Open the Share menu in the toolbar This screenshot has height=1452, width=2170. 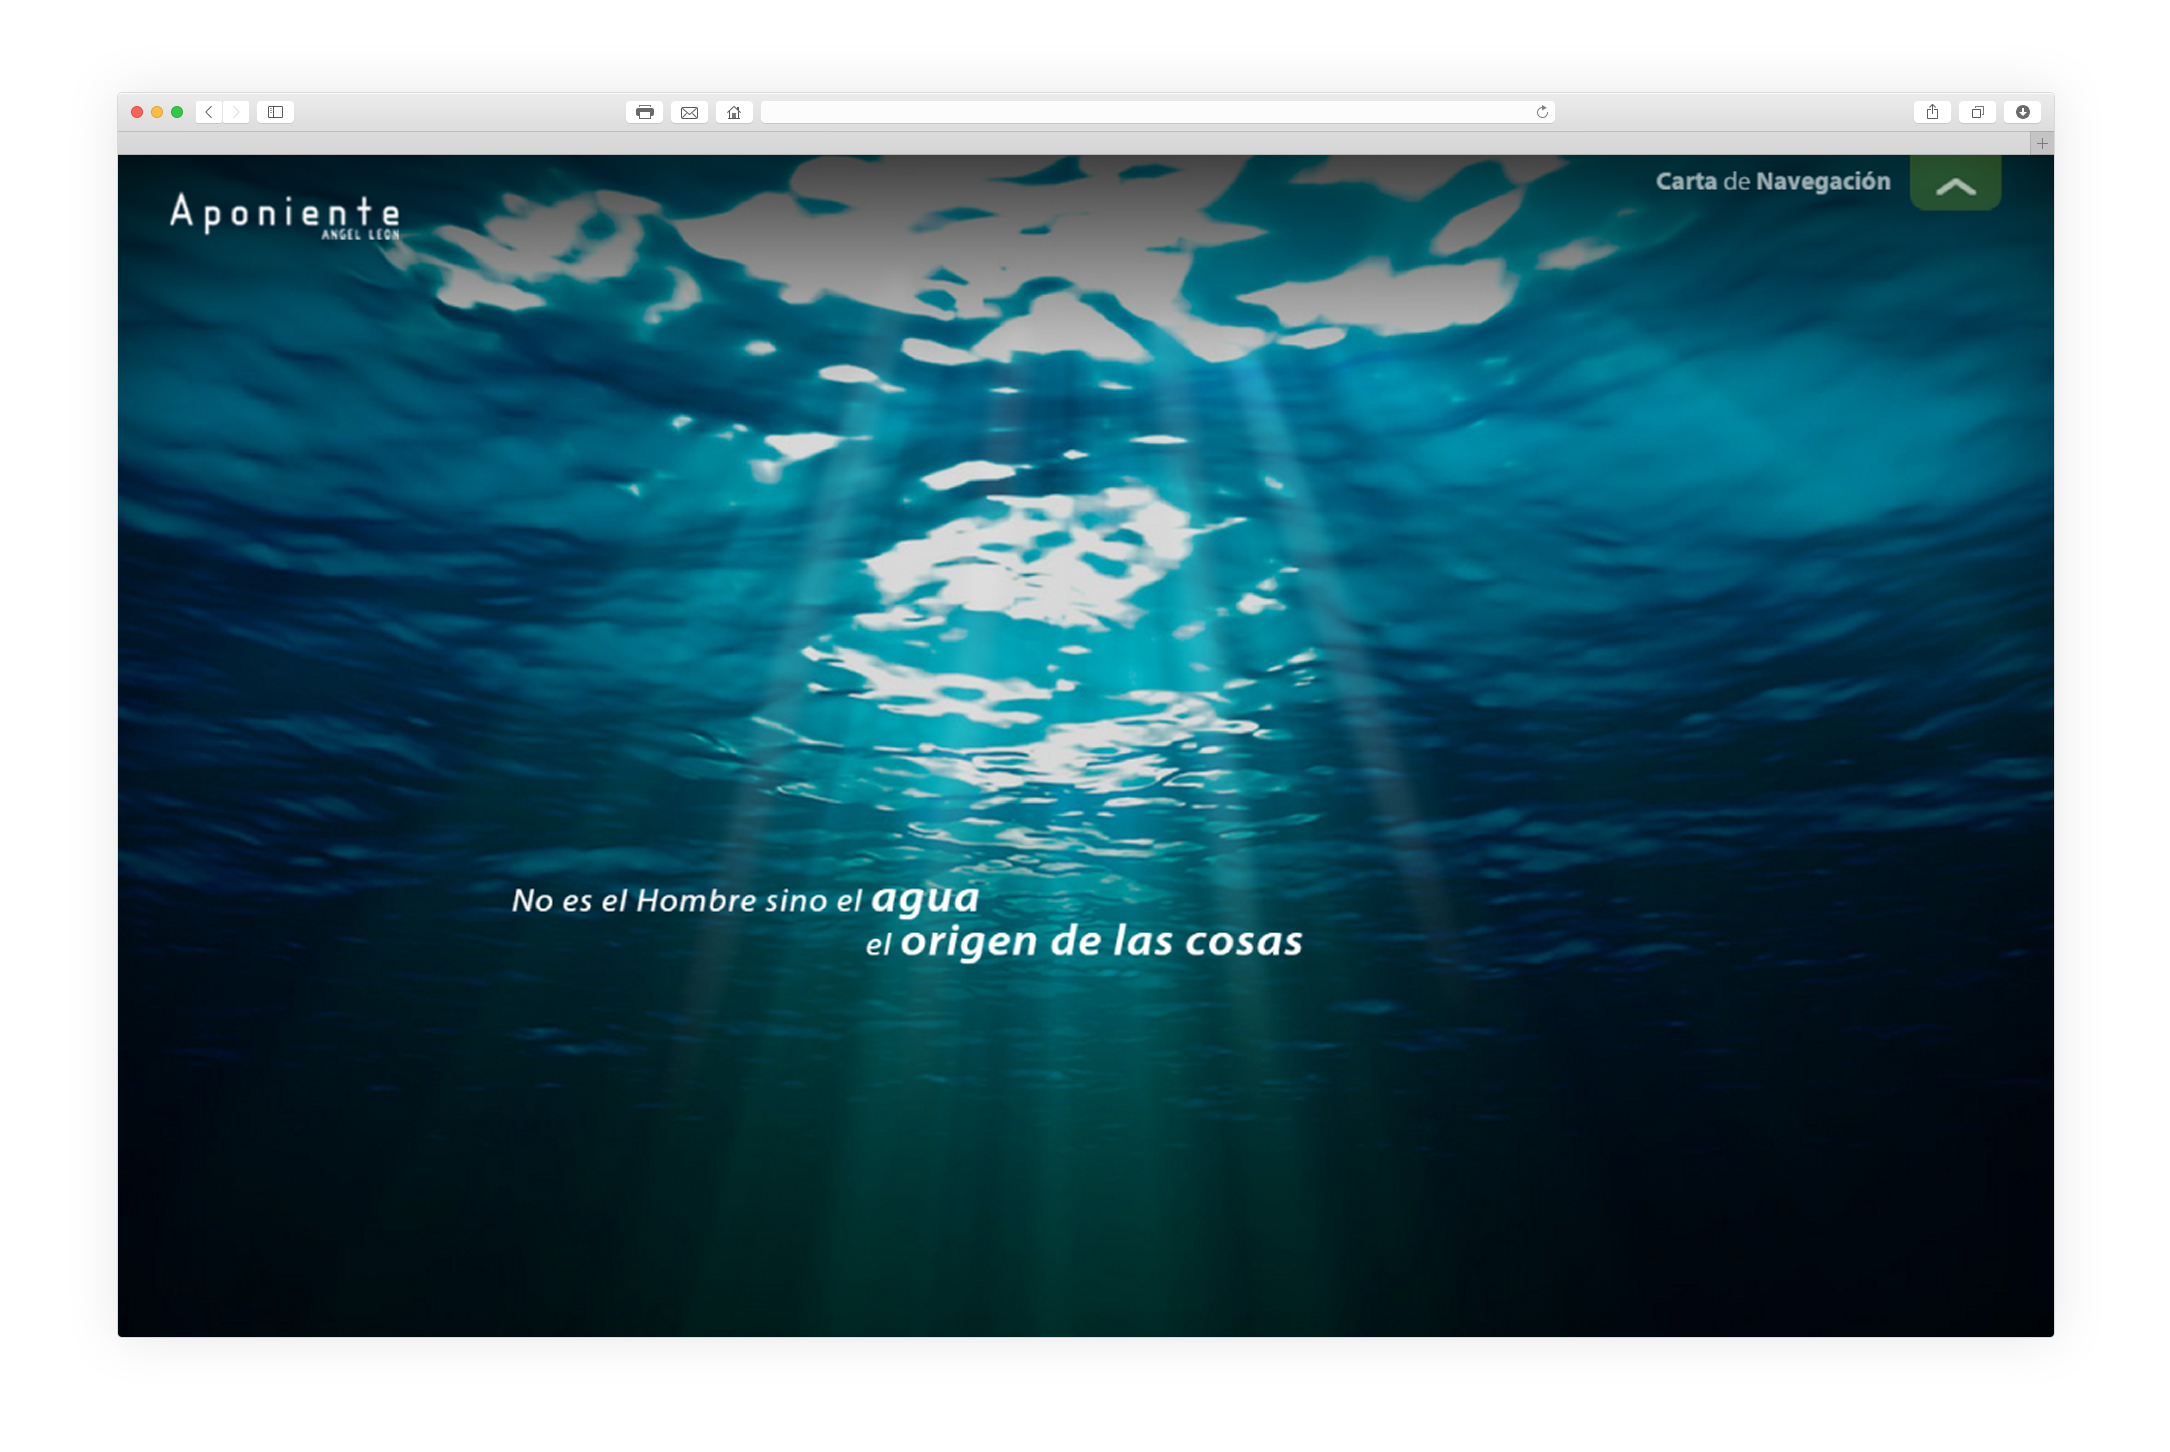click(x=1932, y=112)
